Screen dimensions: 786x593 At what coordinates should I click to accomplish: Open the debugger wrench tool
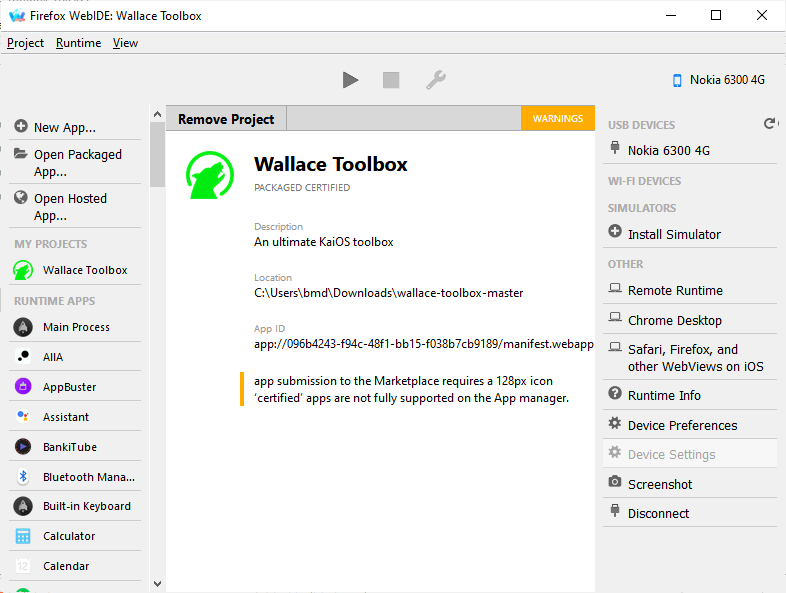(x=436, y=80)
